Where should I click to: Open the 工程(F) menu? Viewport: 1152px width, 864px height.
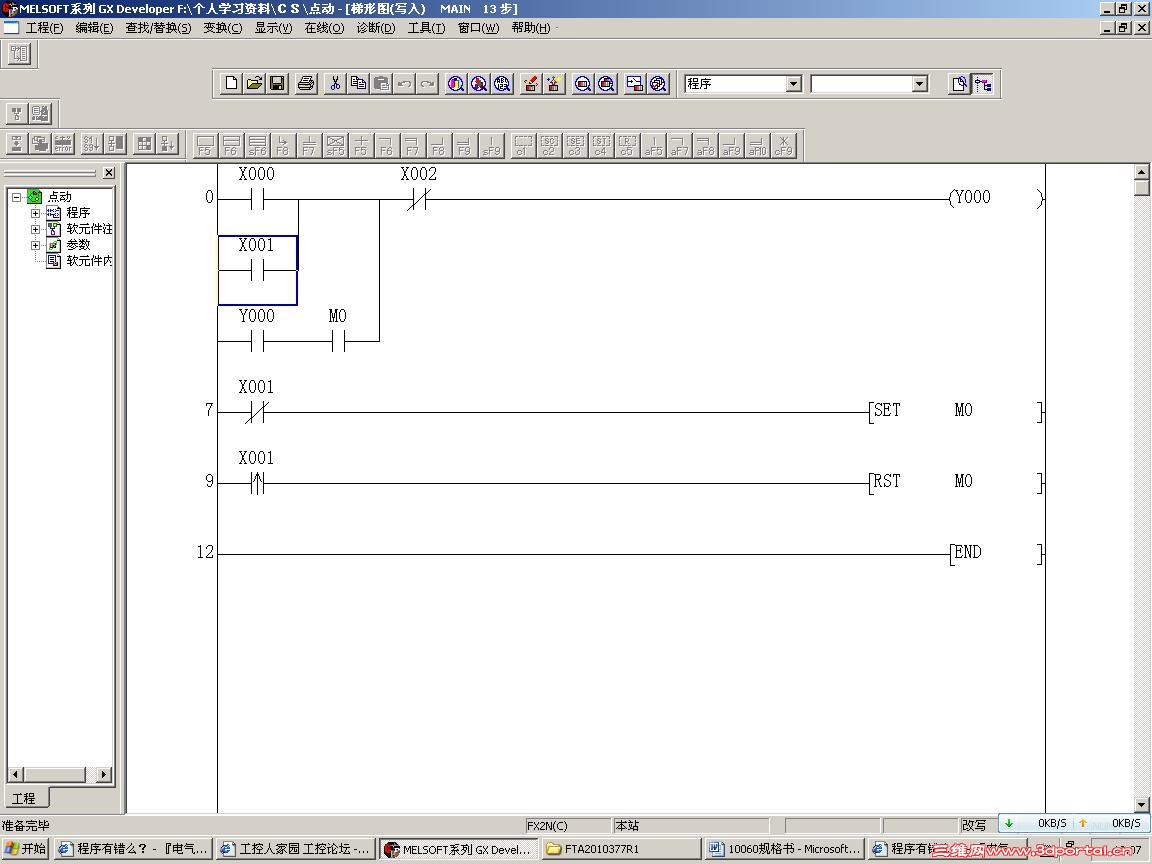44,28
